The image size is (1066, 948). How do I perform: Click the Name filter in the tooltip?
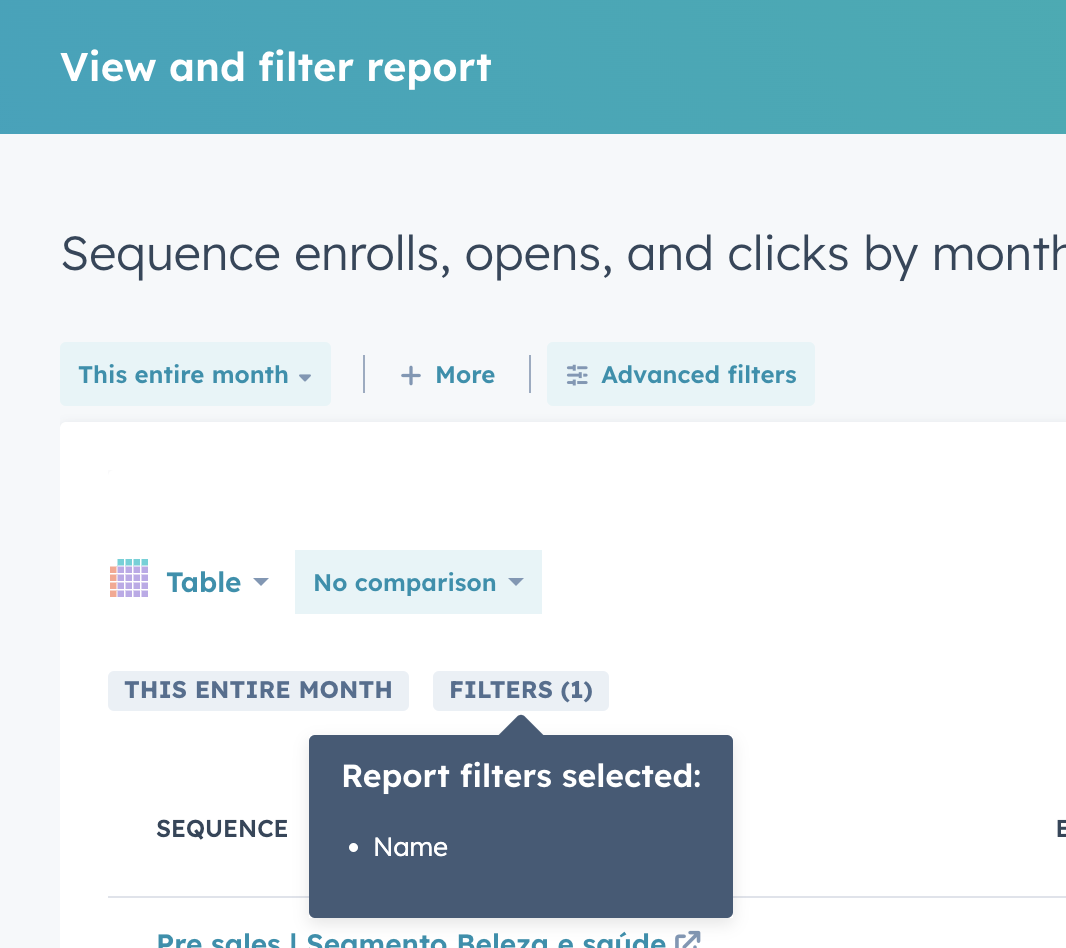(410, 847)
